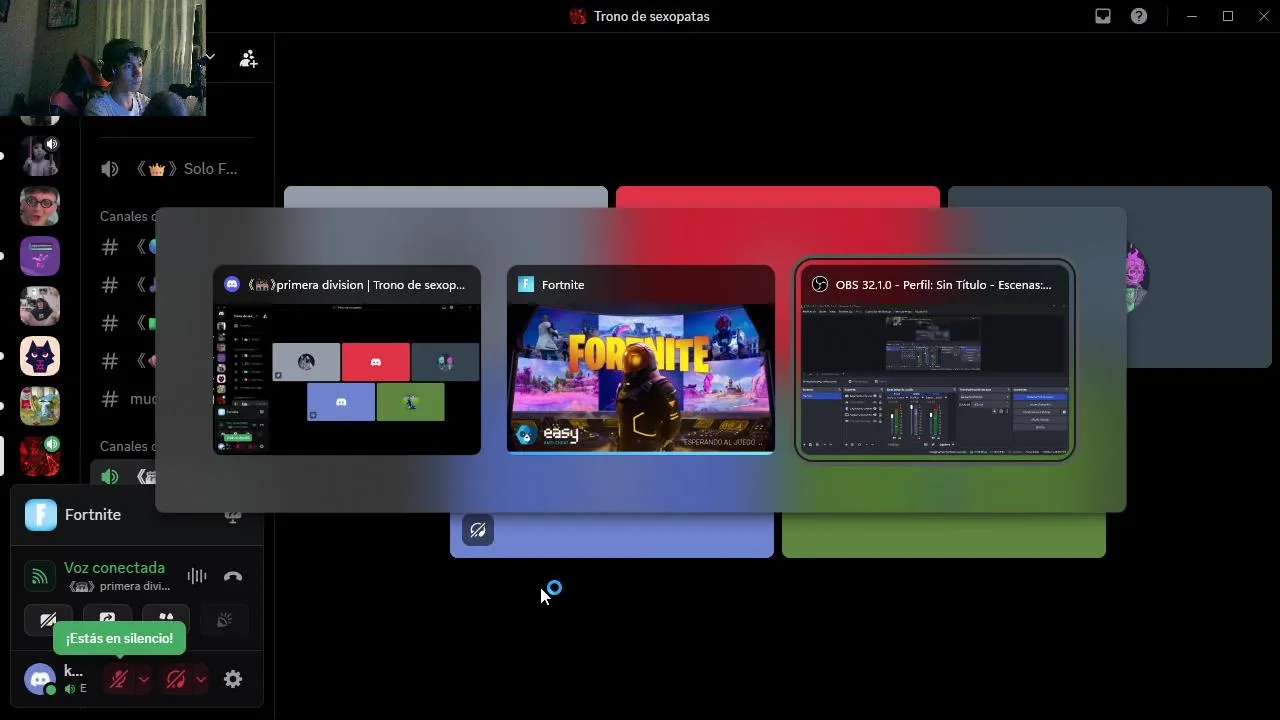Image resolution: width=1280 pixels, height=720 pixels.
Task: Click 'Voz conectada' status text
Action: (x=114, y=567)
